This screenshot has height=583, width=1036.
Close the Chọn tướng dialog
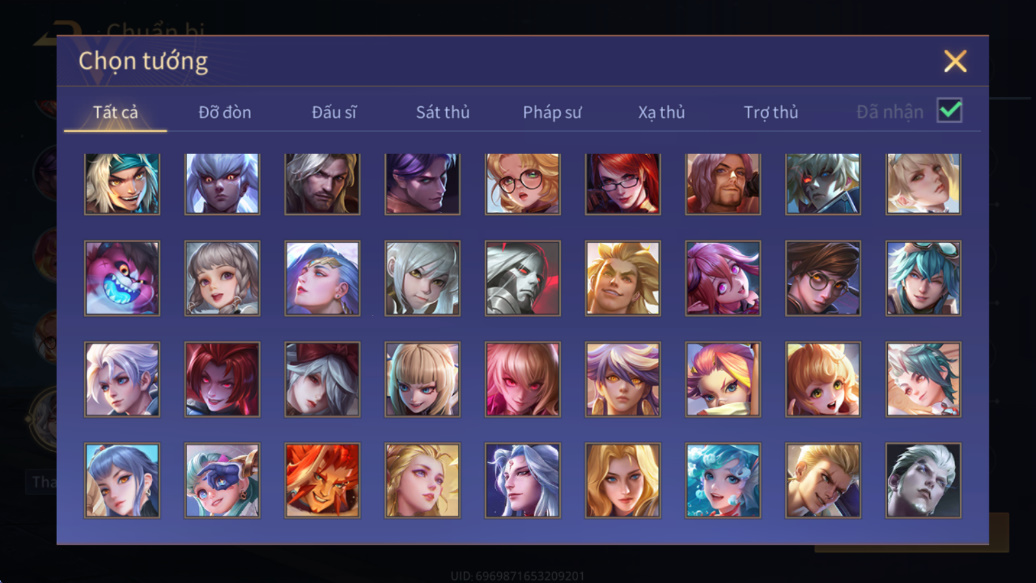[955, 61]
